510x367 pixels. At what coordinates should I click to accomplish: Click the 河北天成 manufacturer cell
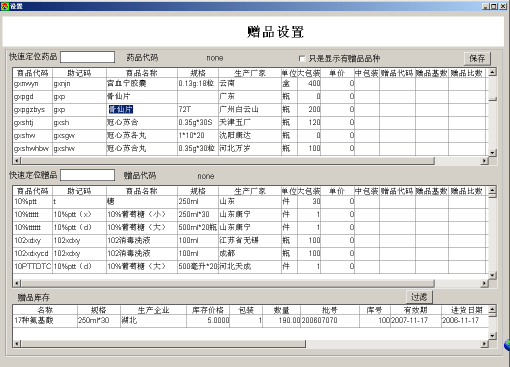point(250,267)
